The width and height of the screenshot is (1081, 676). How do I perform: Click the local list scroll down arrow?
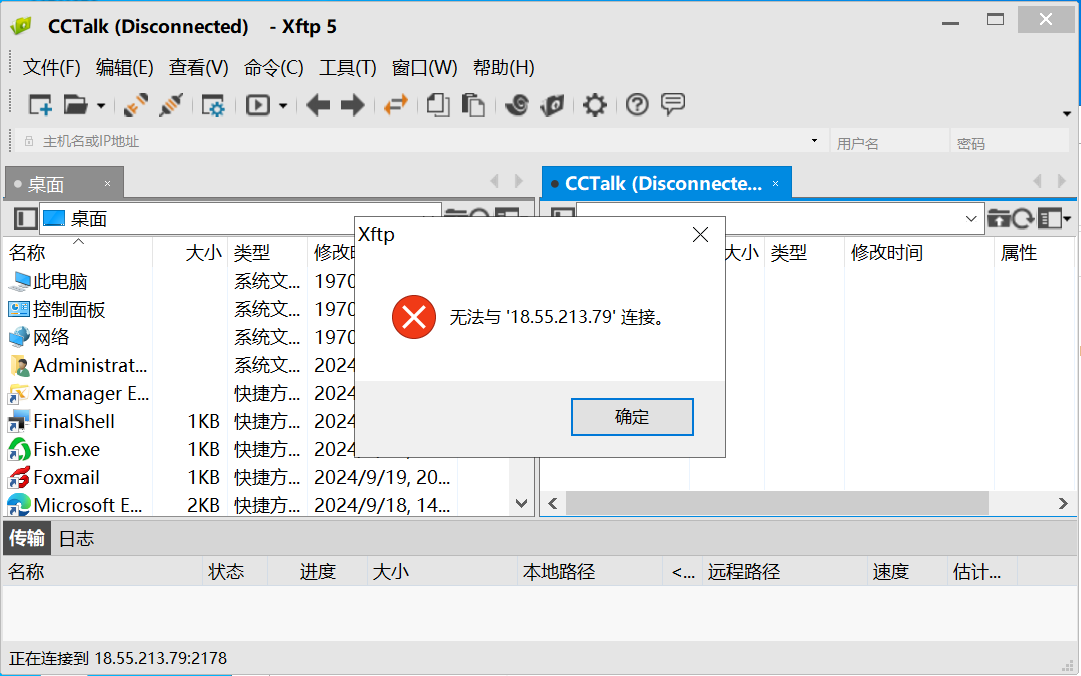521,504
